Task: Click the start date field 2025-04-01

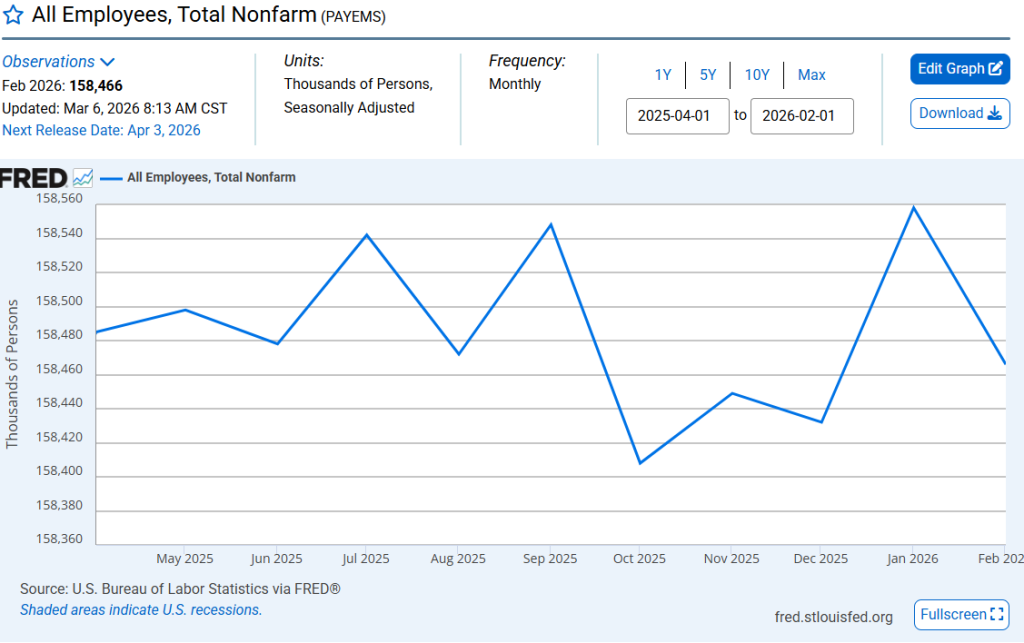Action: click(677, 116)
